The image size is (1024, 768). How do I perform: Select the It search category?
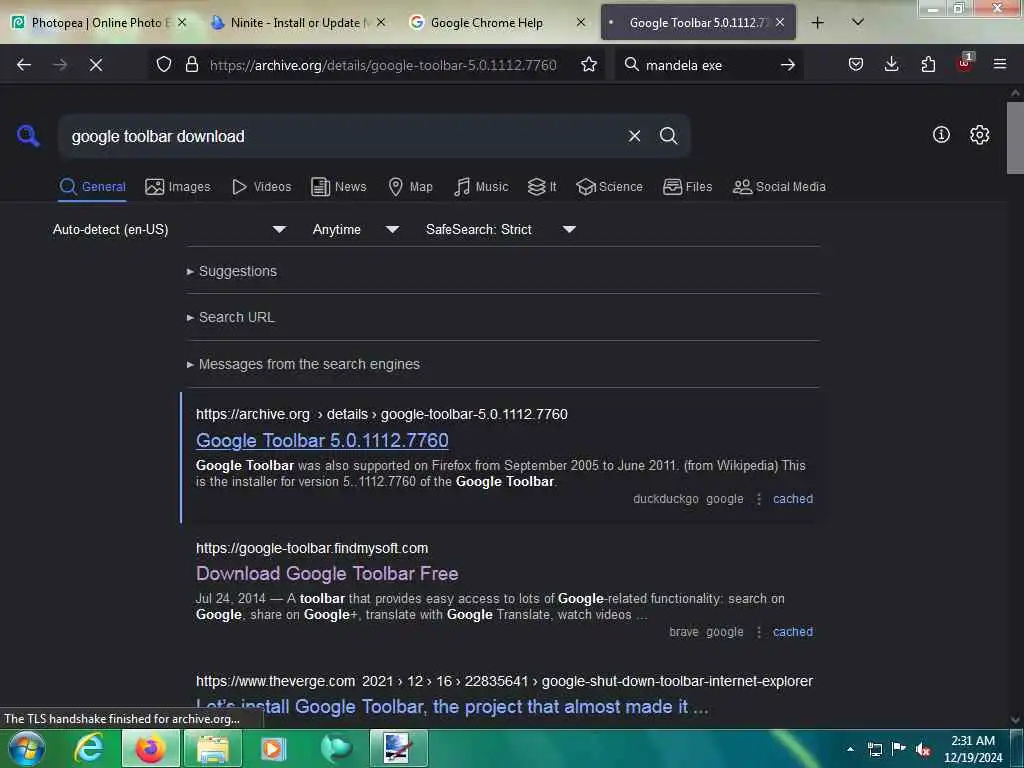tap(541, 187)
